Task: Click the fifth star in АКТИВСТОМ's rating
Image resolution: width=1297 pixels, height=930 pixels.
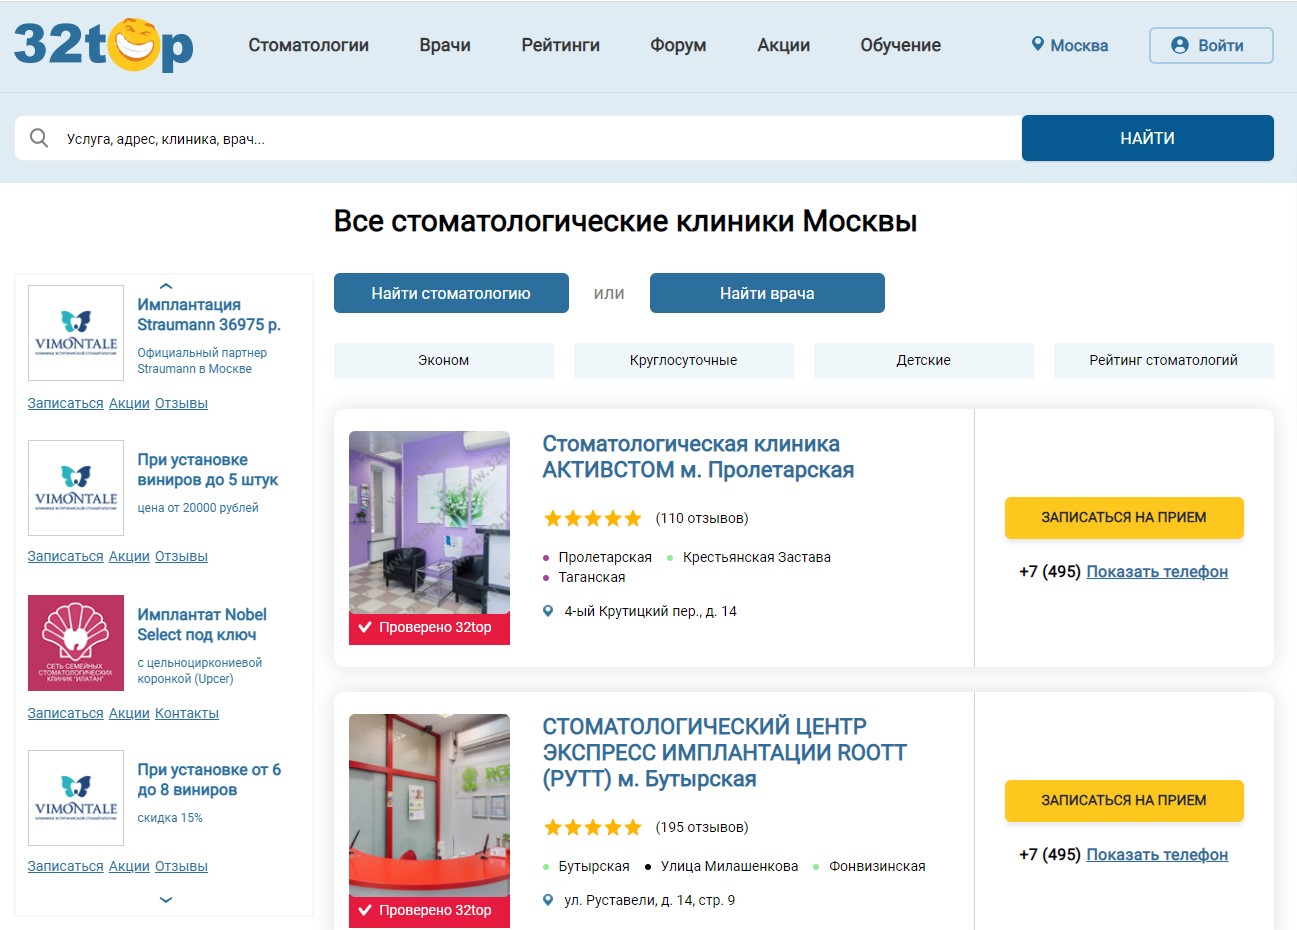Action: coord(633,518)
